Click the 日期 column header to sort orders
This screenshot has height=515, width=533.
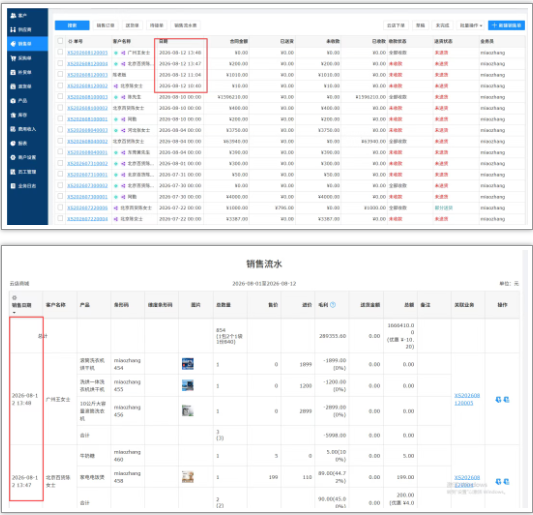coord(164,41)
